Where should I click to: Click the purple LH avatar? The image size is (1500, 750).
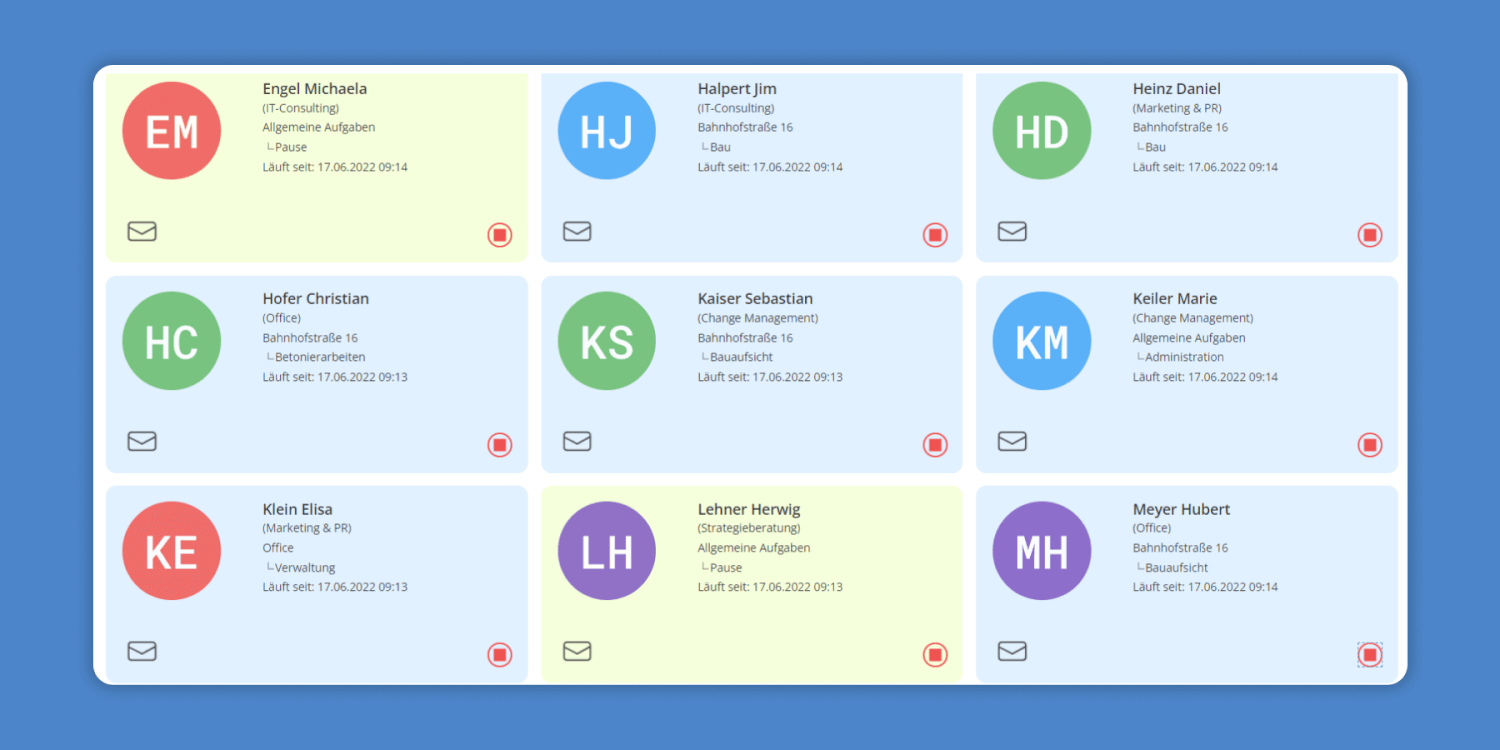(x=607, y=551)
